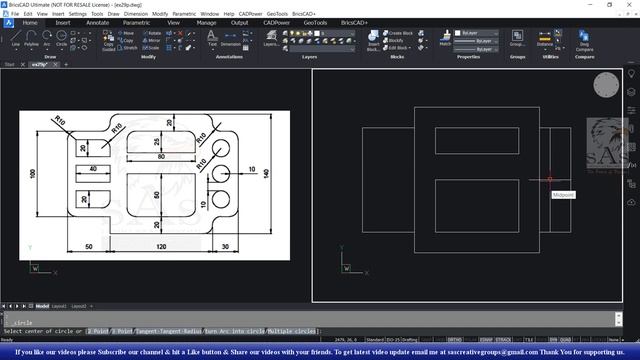Expand the Text tool dropdown arrow
The height and width of the screenshot is (360, 640).
click(x=212, y=50)
